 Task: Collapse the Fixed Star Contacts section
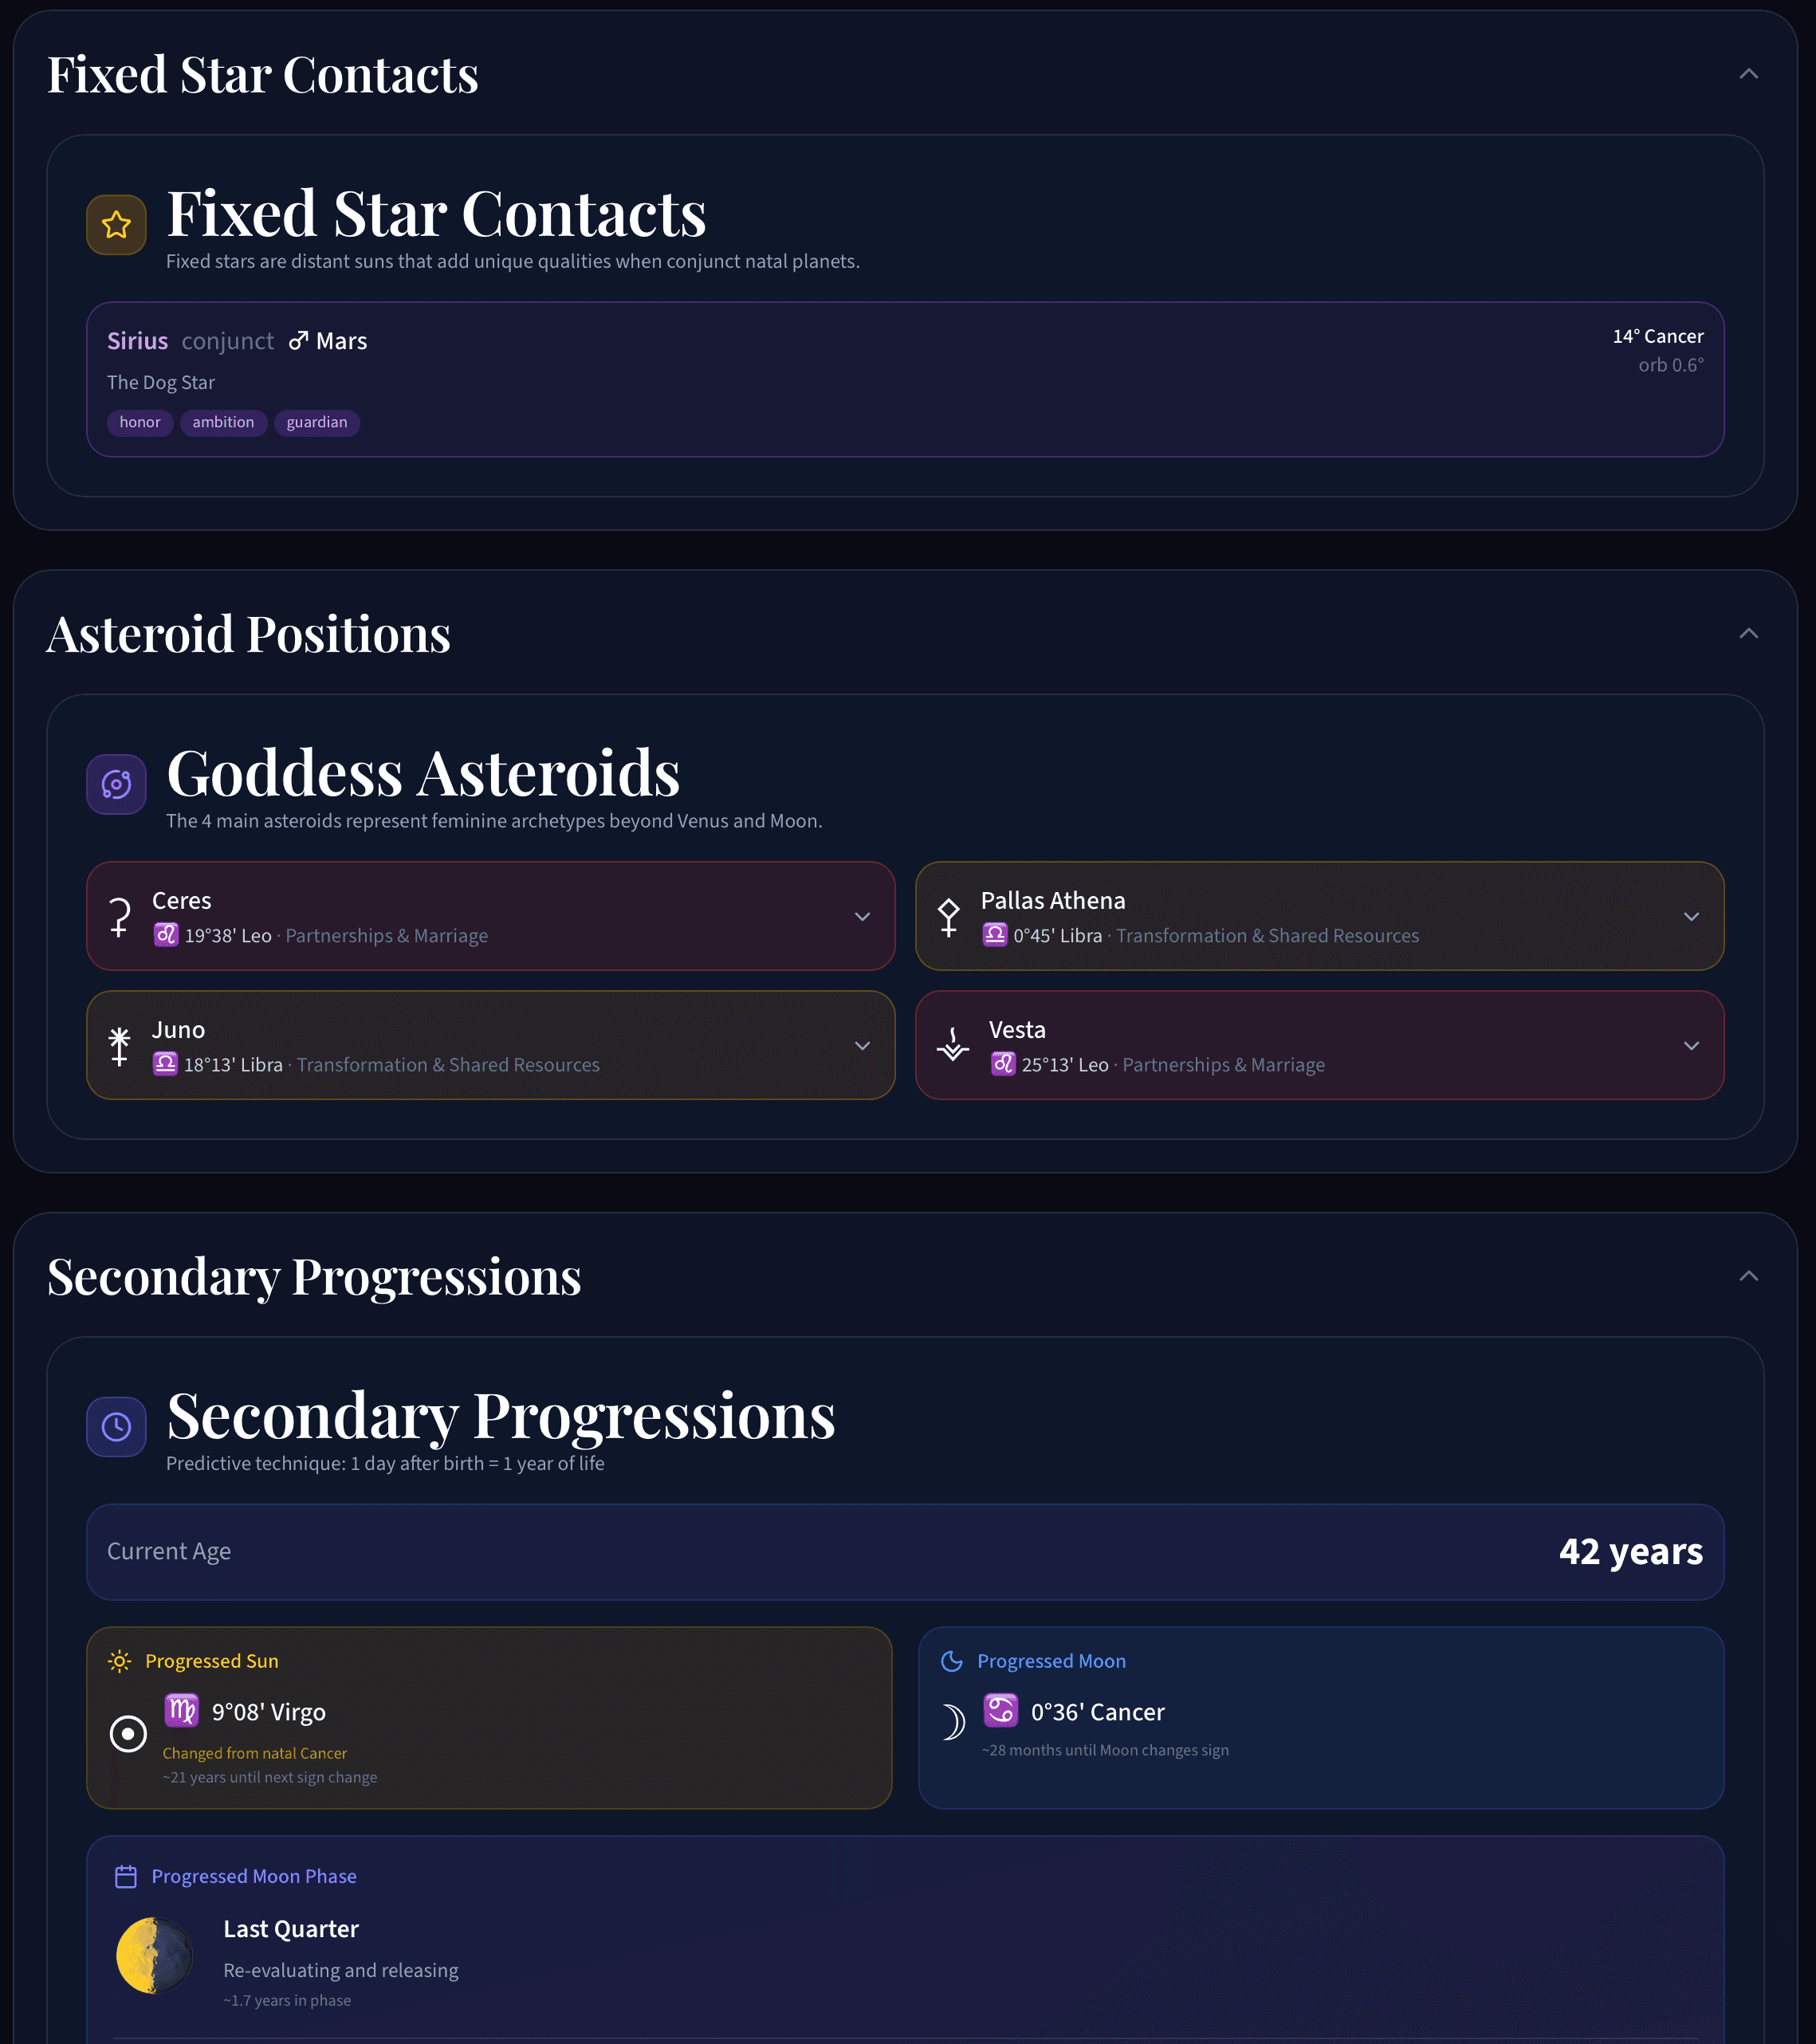pyautogui.click(x=1748, y=73)
